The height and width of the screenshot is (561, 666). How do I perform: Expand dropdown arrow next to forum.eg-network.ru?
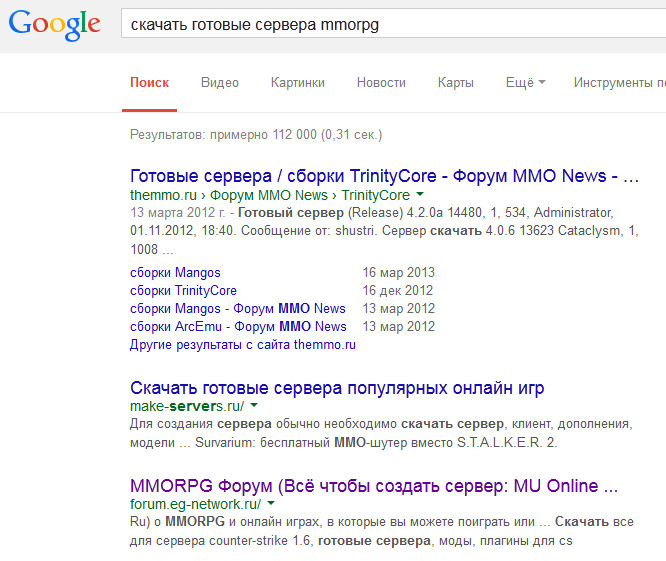[271, 504]
